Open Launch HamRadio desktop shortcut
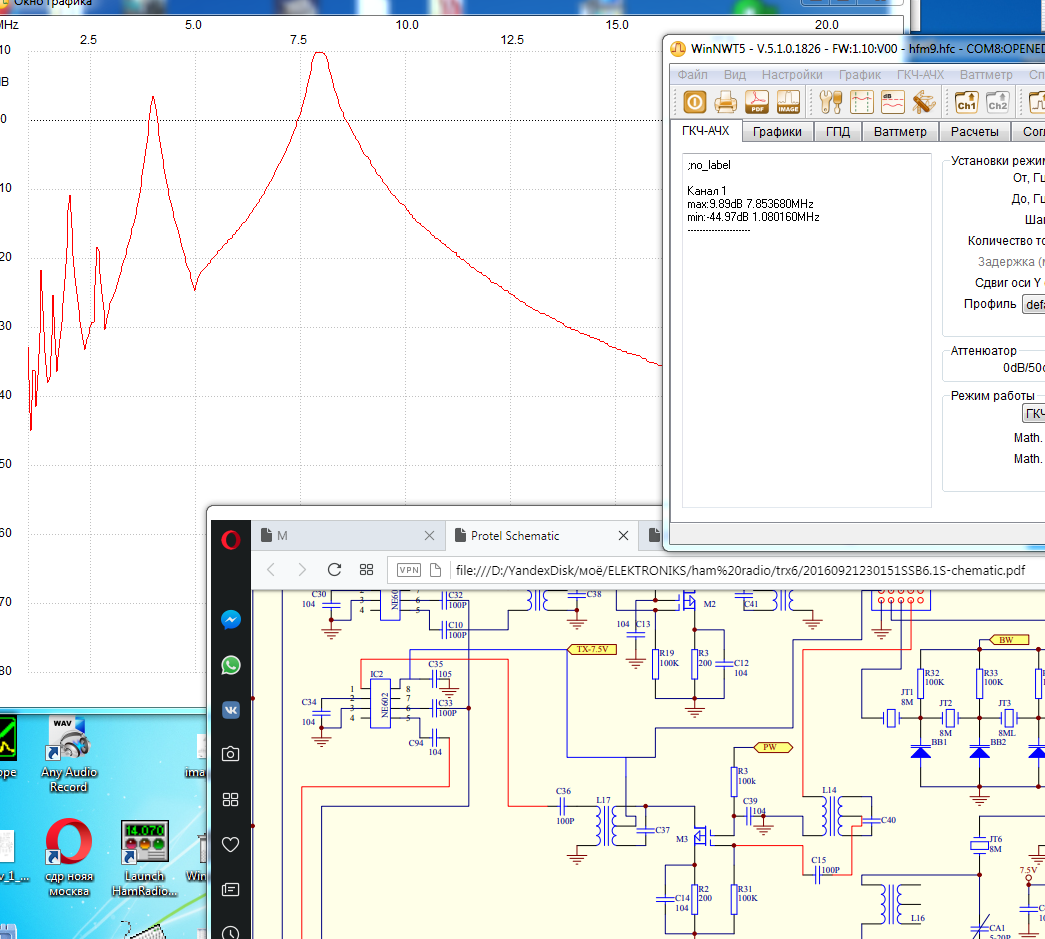 144,858
